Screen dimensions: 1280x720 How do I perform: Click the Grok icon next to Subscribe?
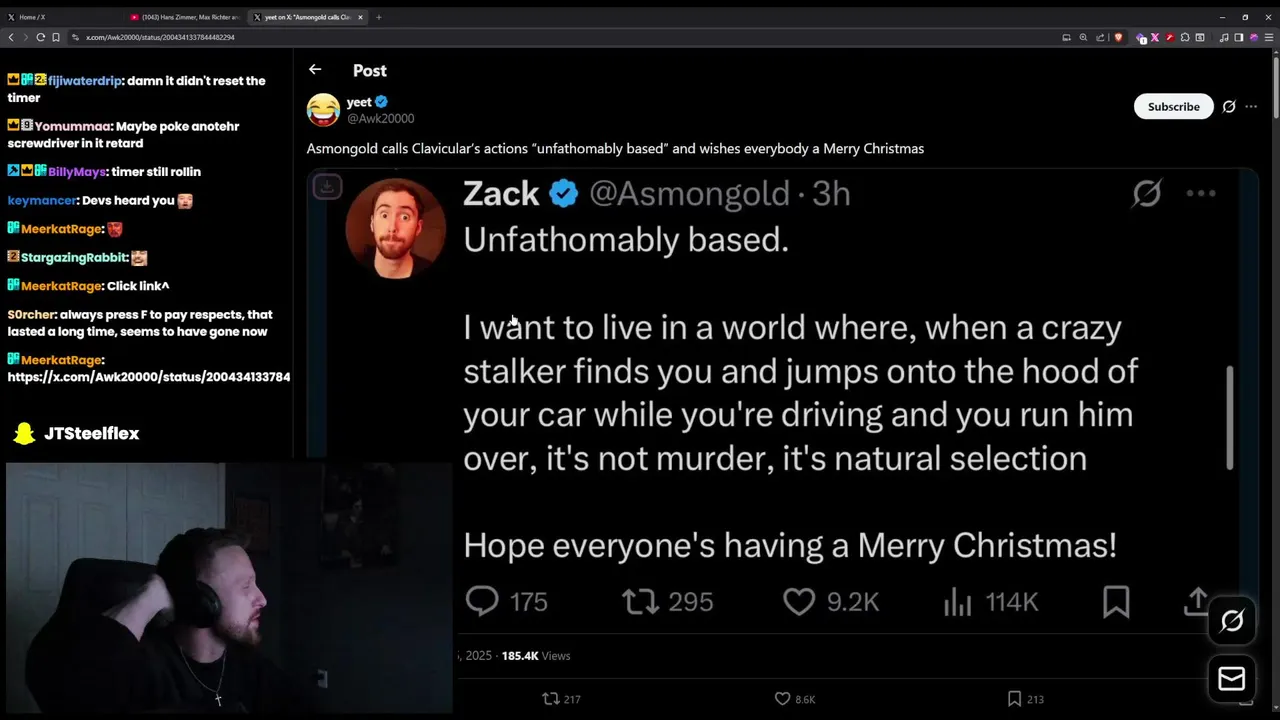[1229, 107]
